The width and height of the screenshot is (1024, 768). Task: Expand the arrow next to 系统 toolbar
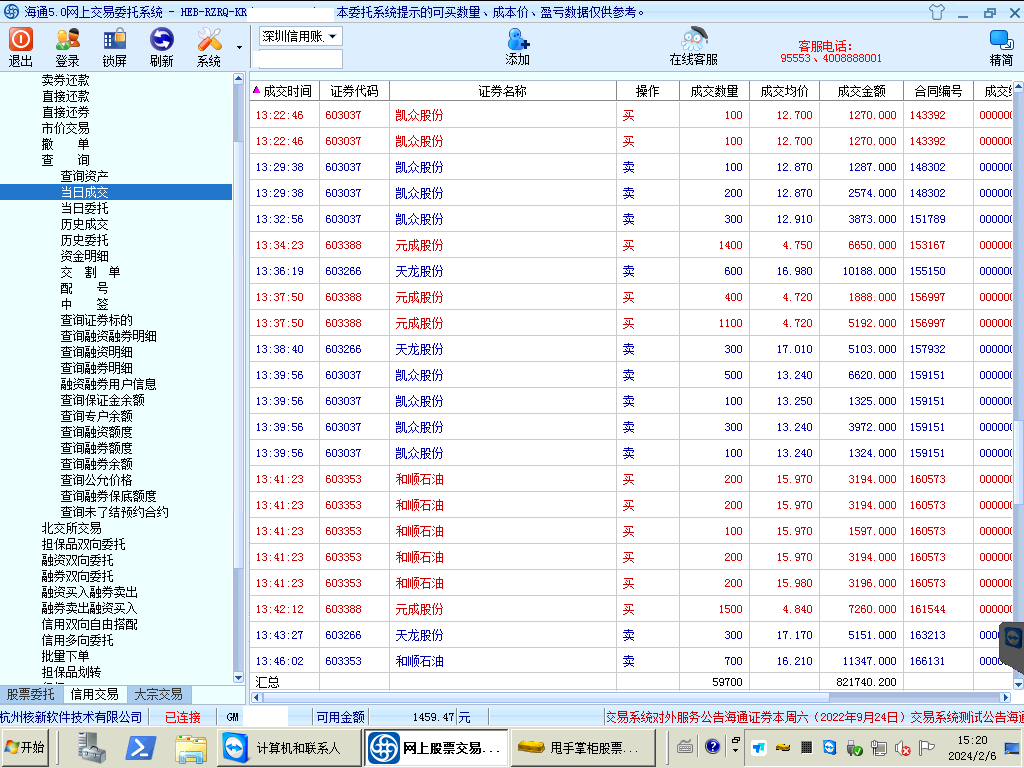[239, 47]
